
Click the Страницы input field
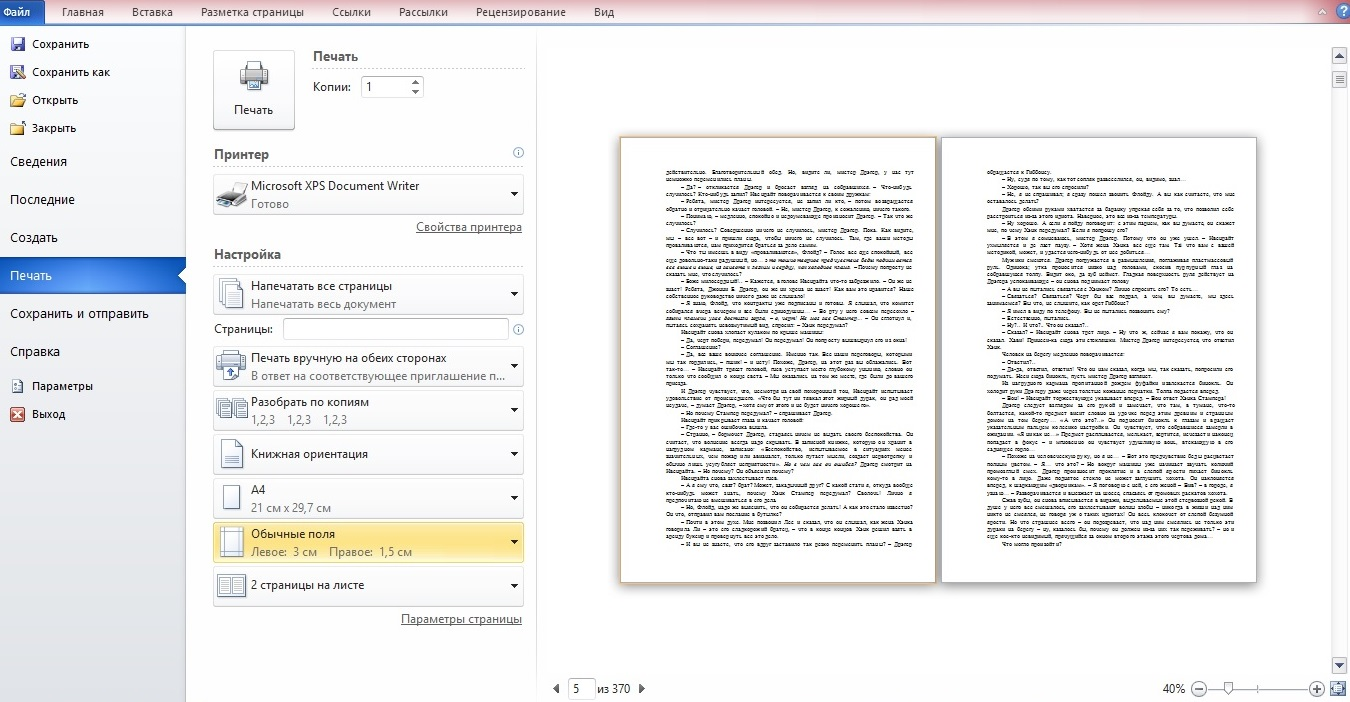pos(394,329)
